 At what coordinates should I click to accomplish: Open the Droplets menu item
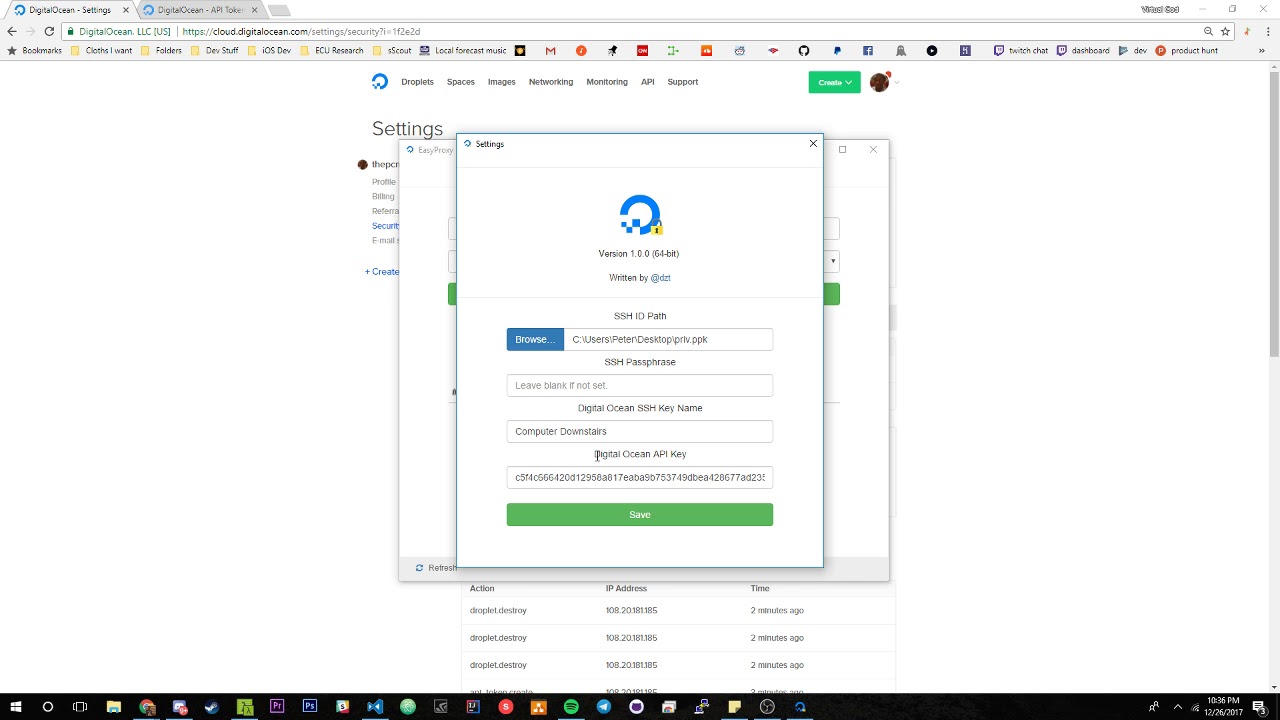click(x=417, y=82)
